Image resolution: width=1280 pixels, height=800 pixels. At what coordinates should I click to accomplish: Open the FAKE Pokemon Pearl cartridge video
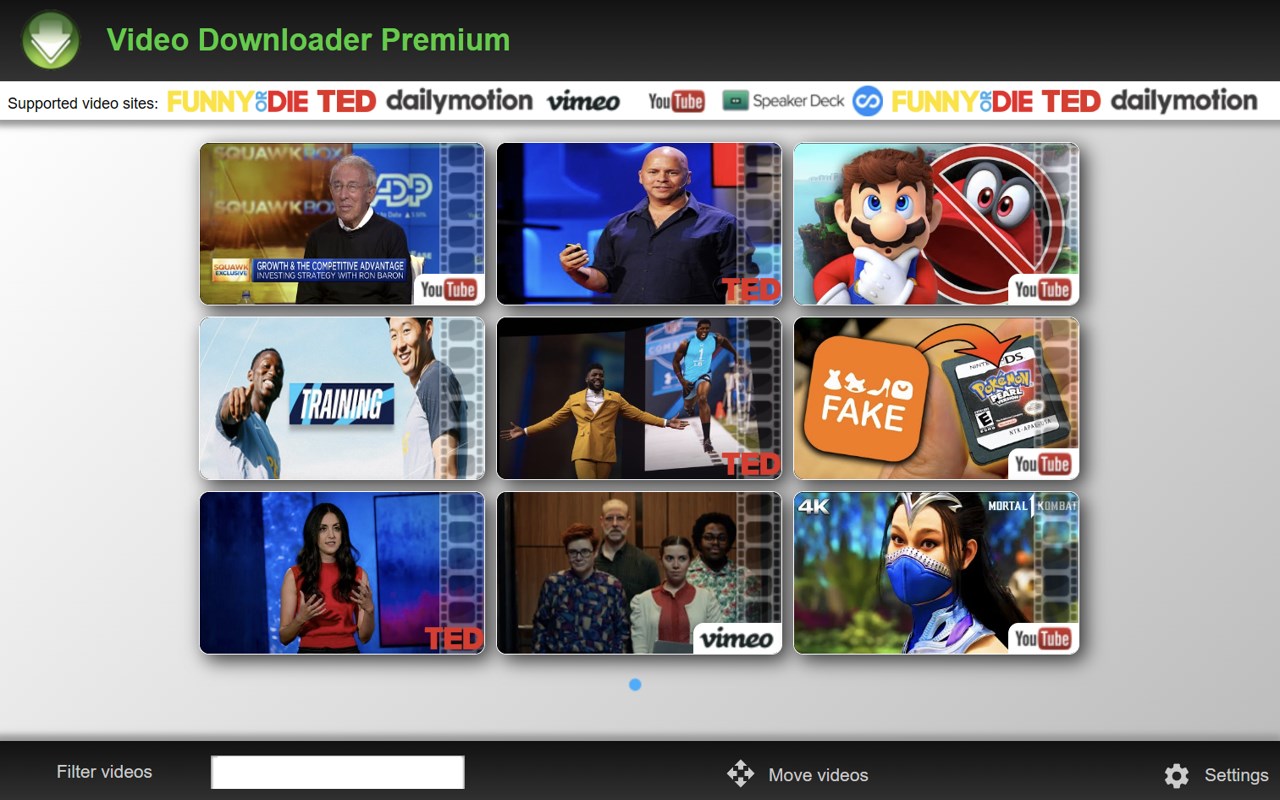coord(936,398)
